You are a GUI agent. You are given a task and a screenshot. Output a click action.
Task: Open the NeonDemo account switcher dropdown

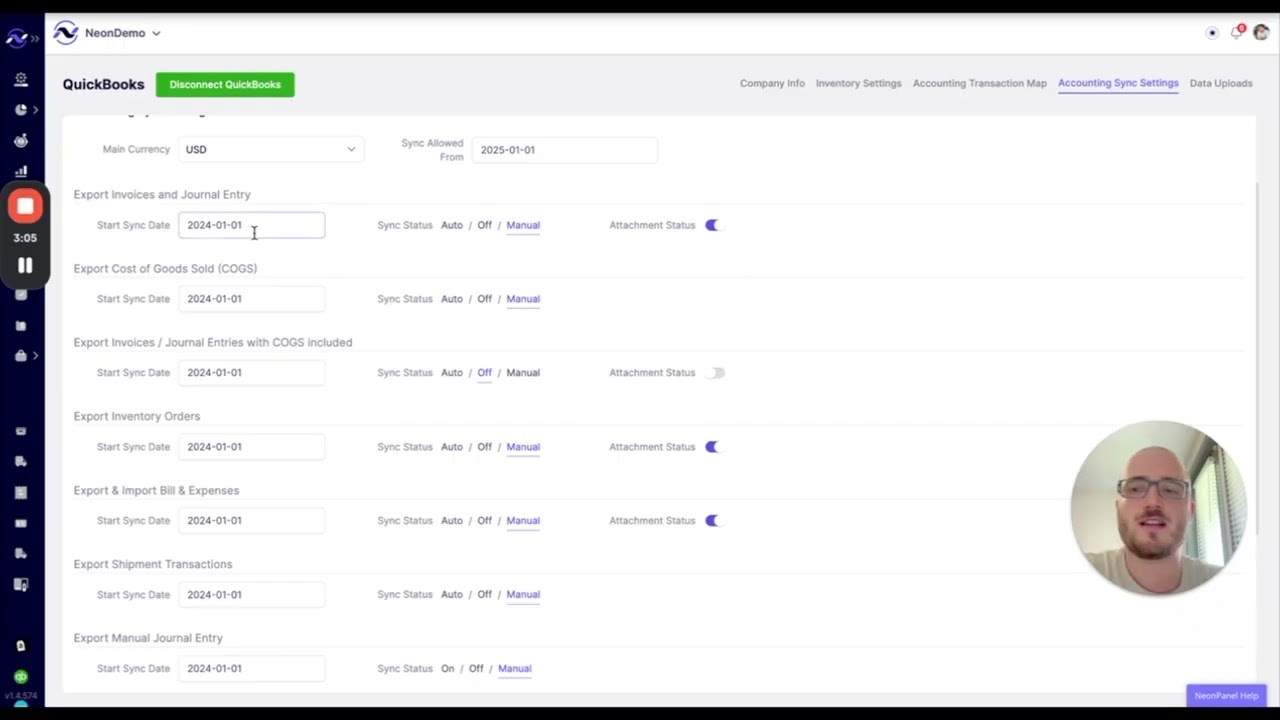click(122, 33)
